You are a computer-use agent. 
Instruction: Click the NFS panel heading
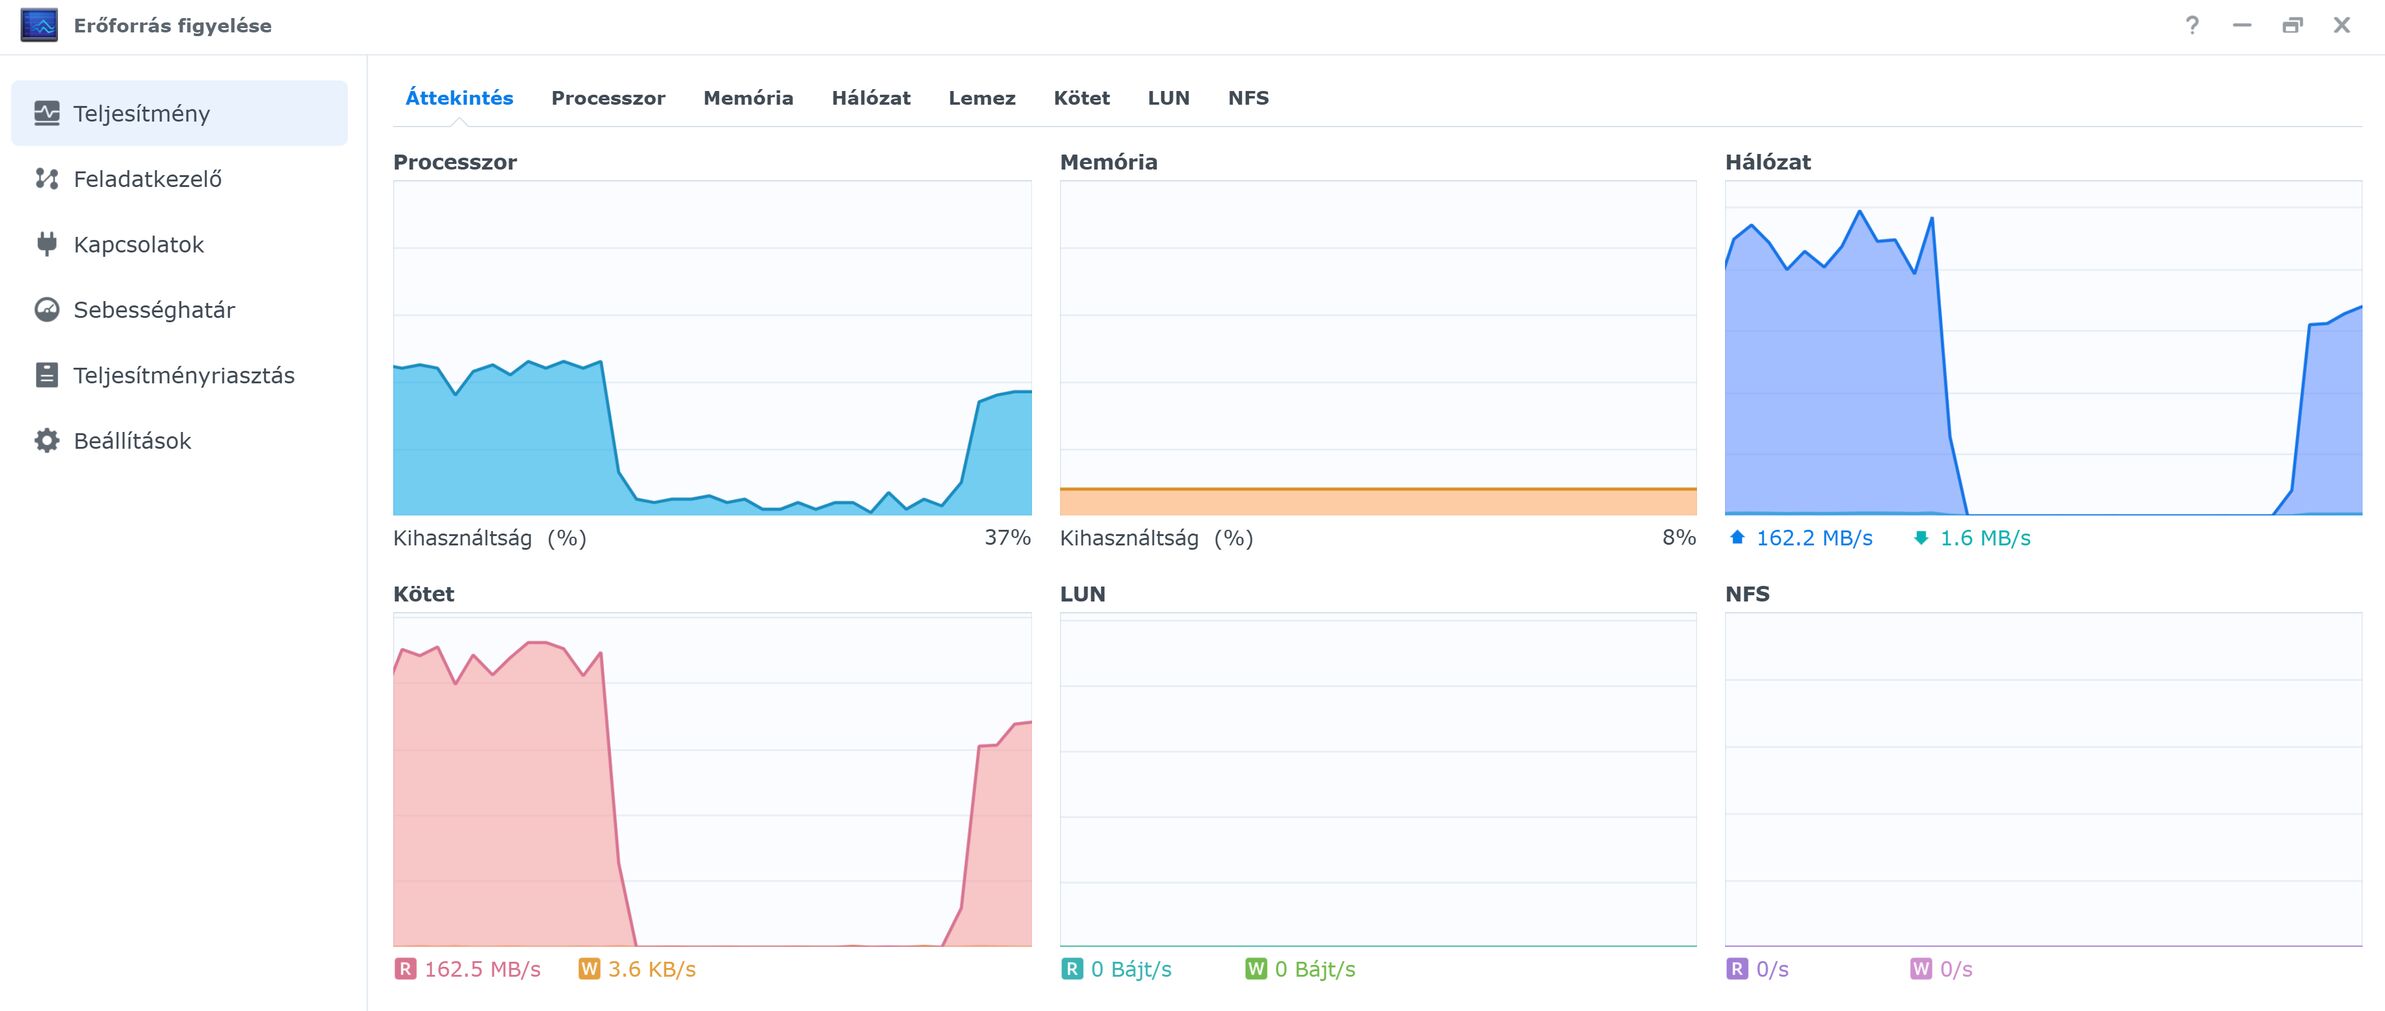[1747, 594]
